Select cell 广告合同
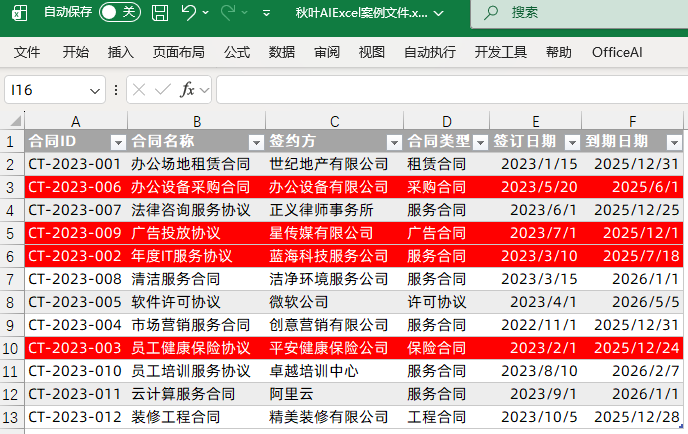The height and width of the screenshot is (434, 688). 446,233
